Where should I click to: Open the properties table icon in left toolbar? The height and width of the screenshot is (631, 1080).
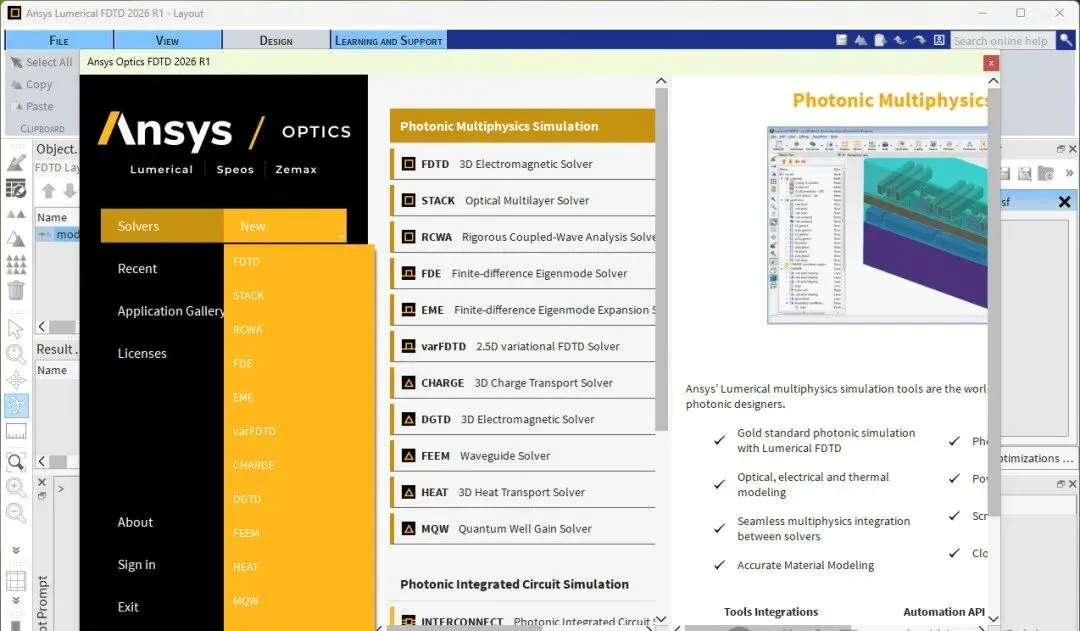[x=16, y=189]
